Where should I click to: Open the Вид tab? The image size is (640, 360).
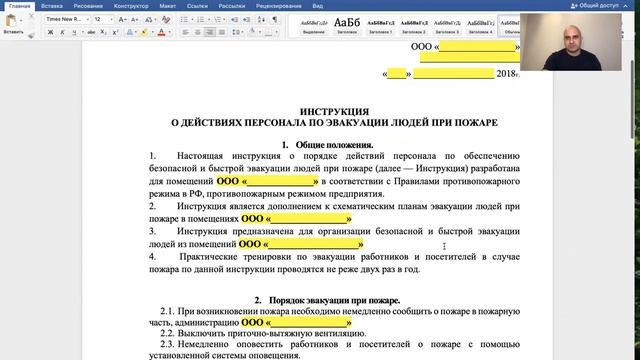[x=318, y=6]
